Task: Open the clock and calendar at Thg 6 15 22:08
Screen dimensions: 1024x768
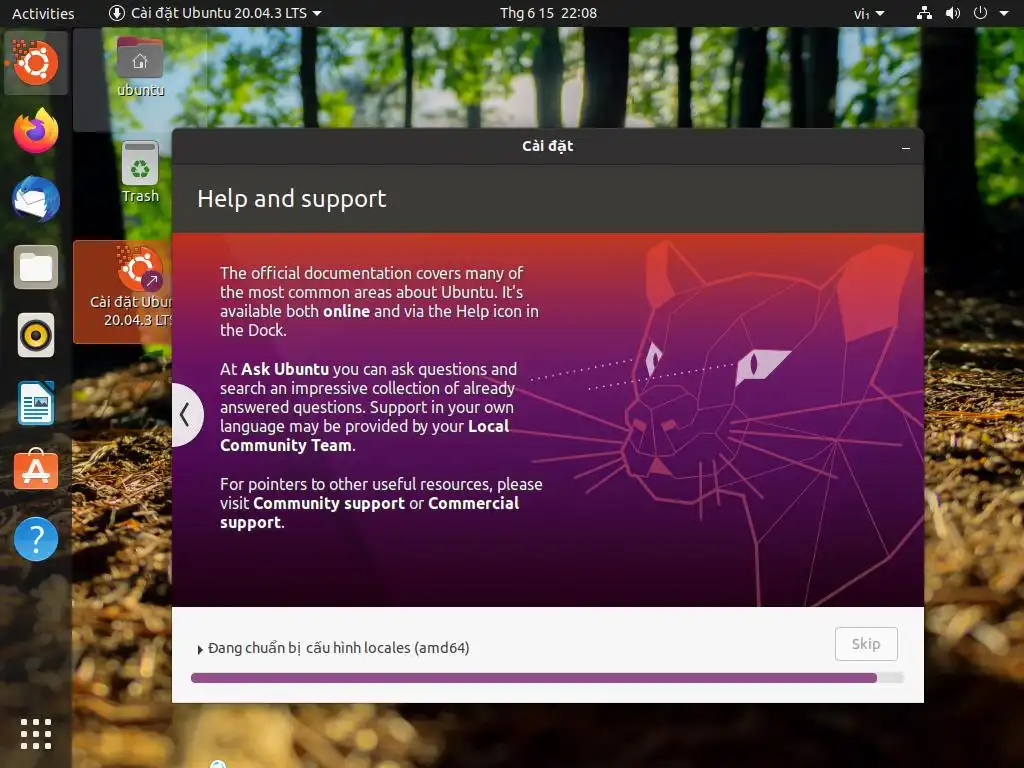Action: (548, 13)
